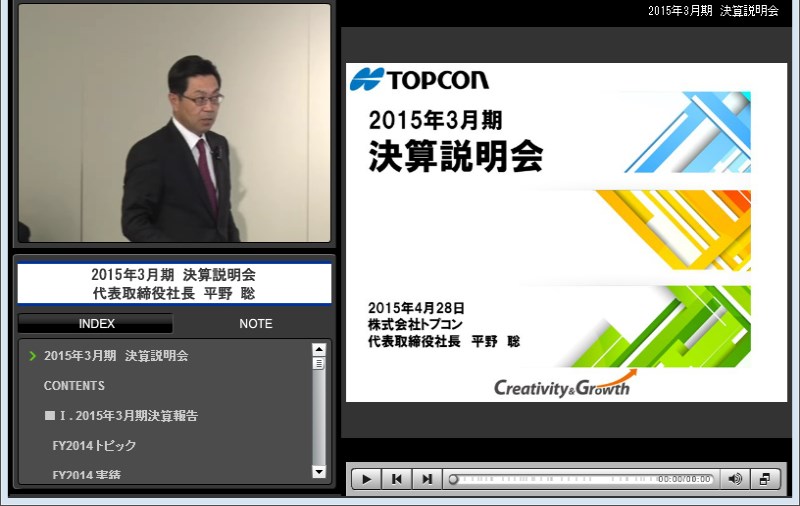The height and width of the screenshot is (506, 800).
Task: Mute audio with the speaker icon
Action: (x=735, y=479)
